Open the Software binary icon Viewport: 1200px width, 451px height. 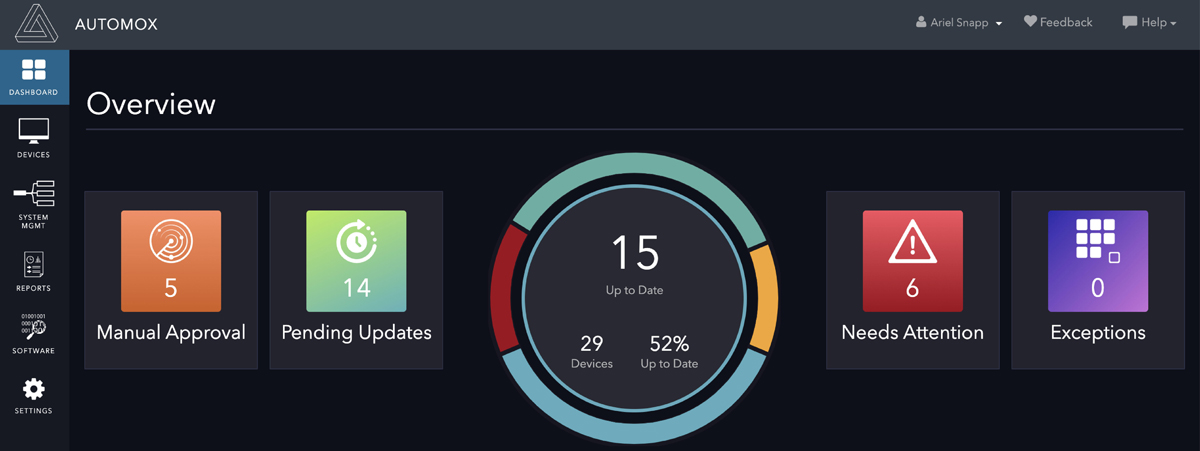pos(34,328)
